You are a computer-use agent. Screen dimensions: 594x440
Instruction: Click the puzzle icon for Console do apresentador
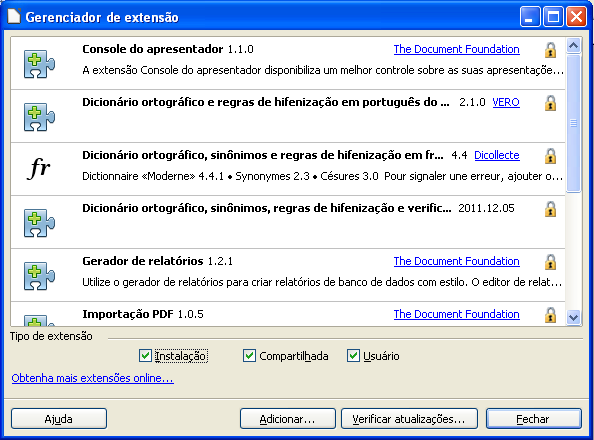tap(39, 64)
